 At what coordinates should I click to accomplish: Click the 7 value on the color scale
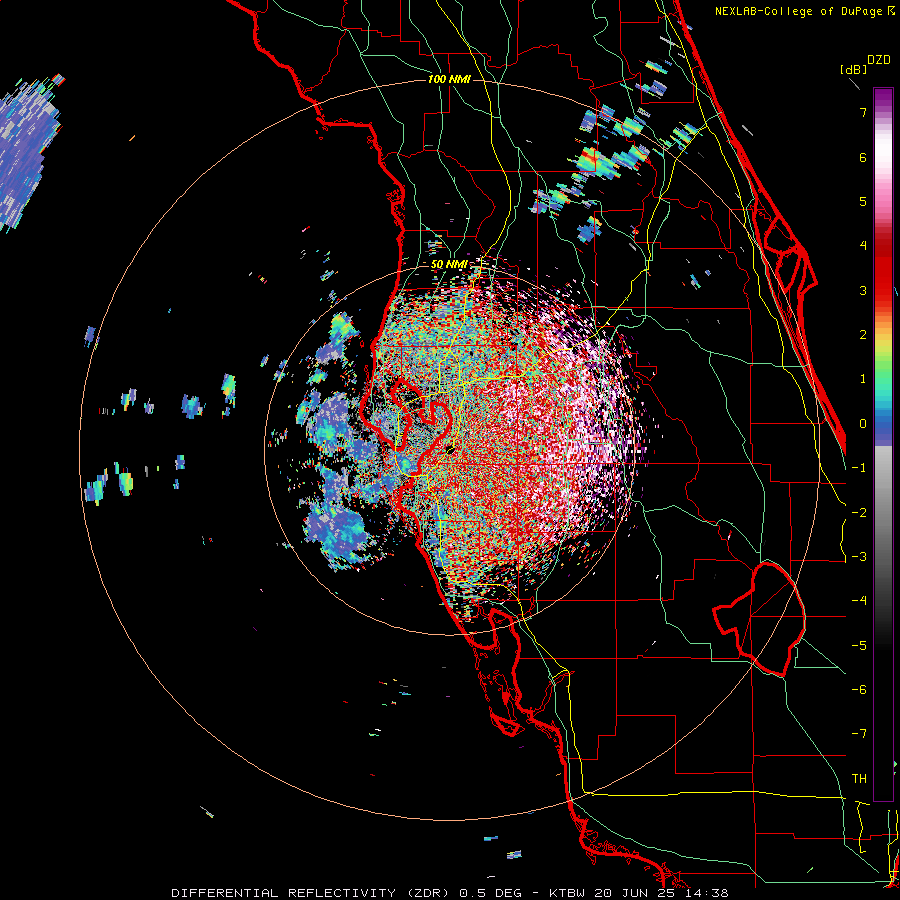click(863, 112)
